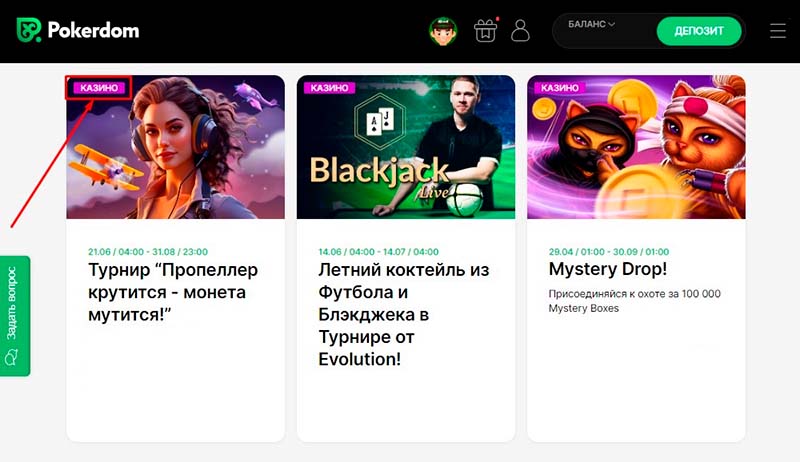Click the Депозит button
800x462 pixels.
[x=698, y=31]
